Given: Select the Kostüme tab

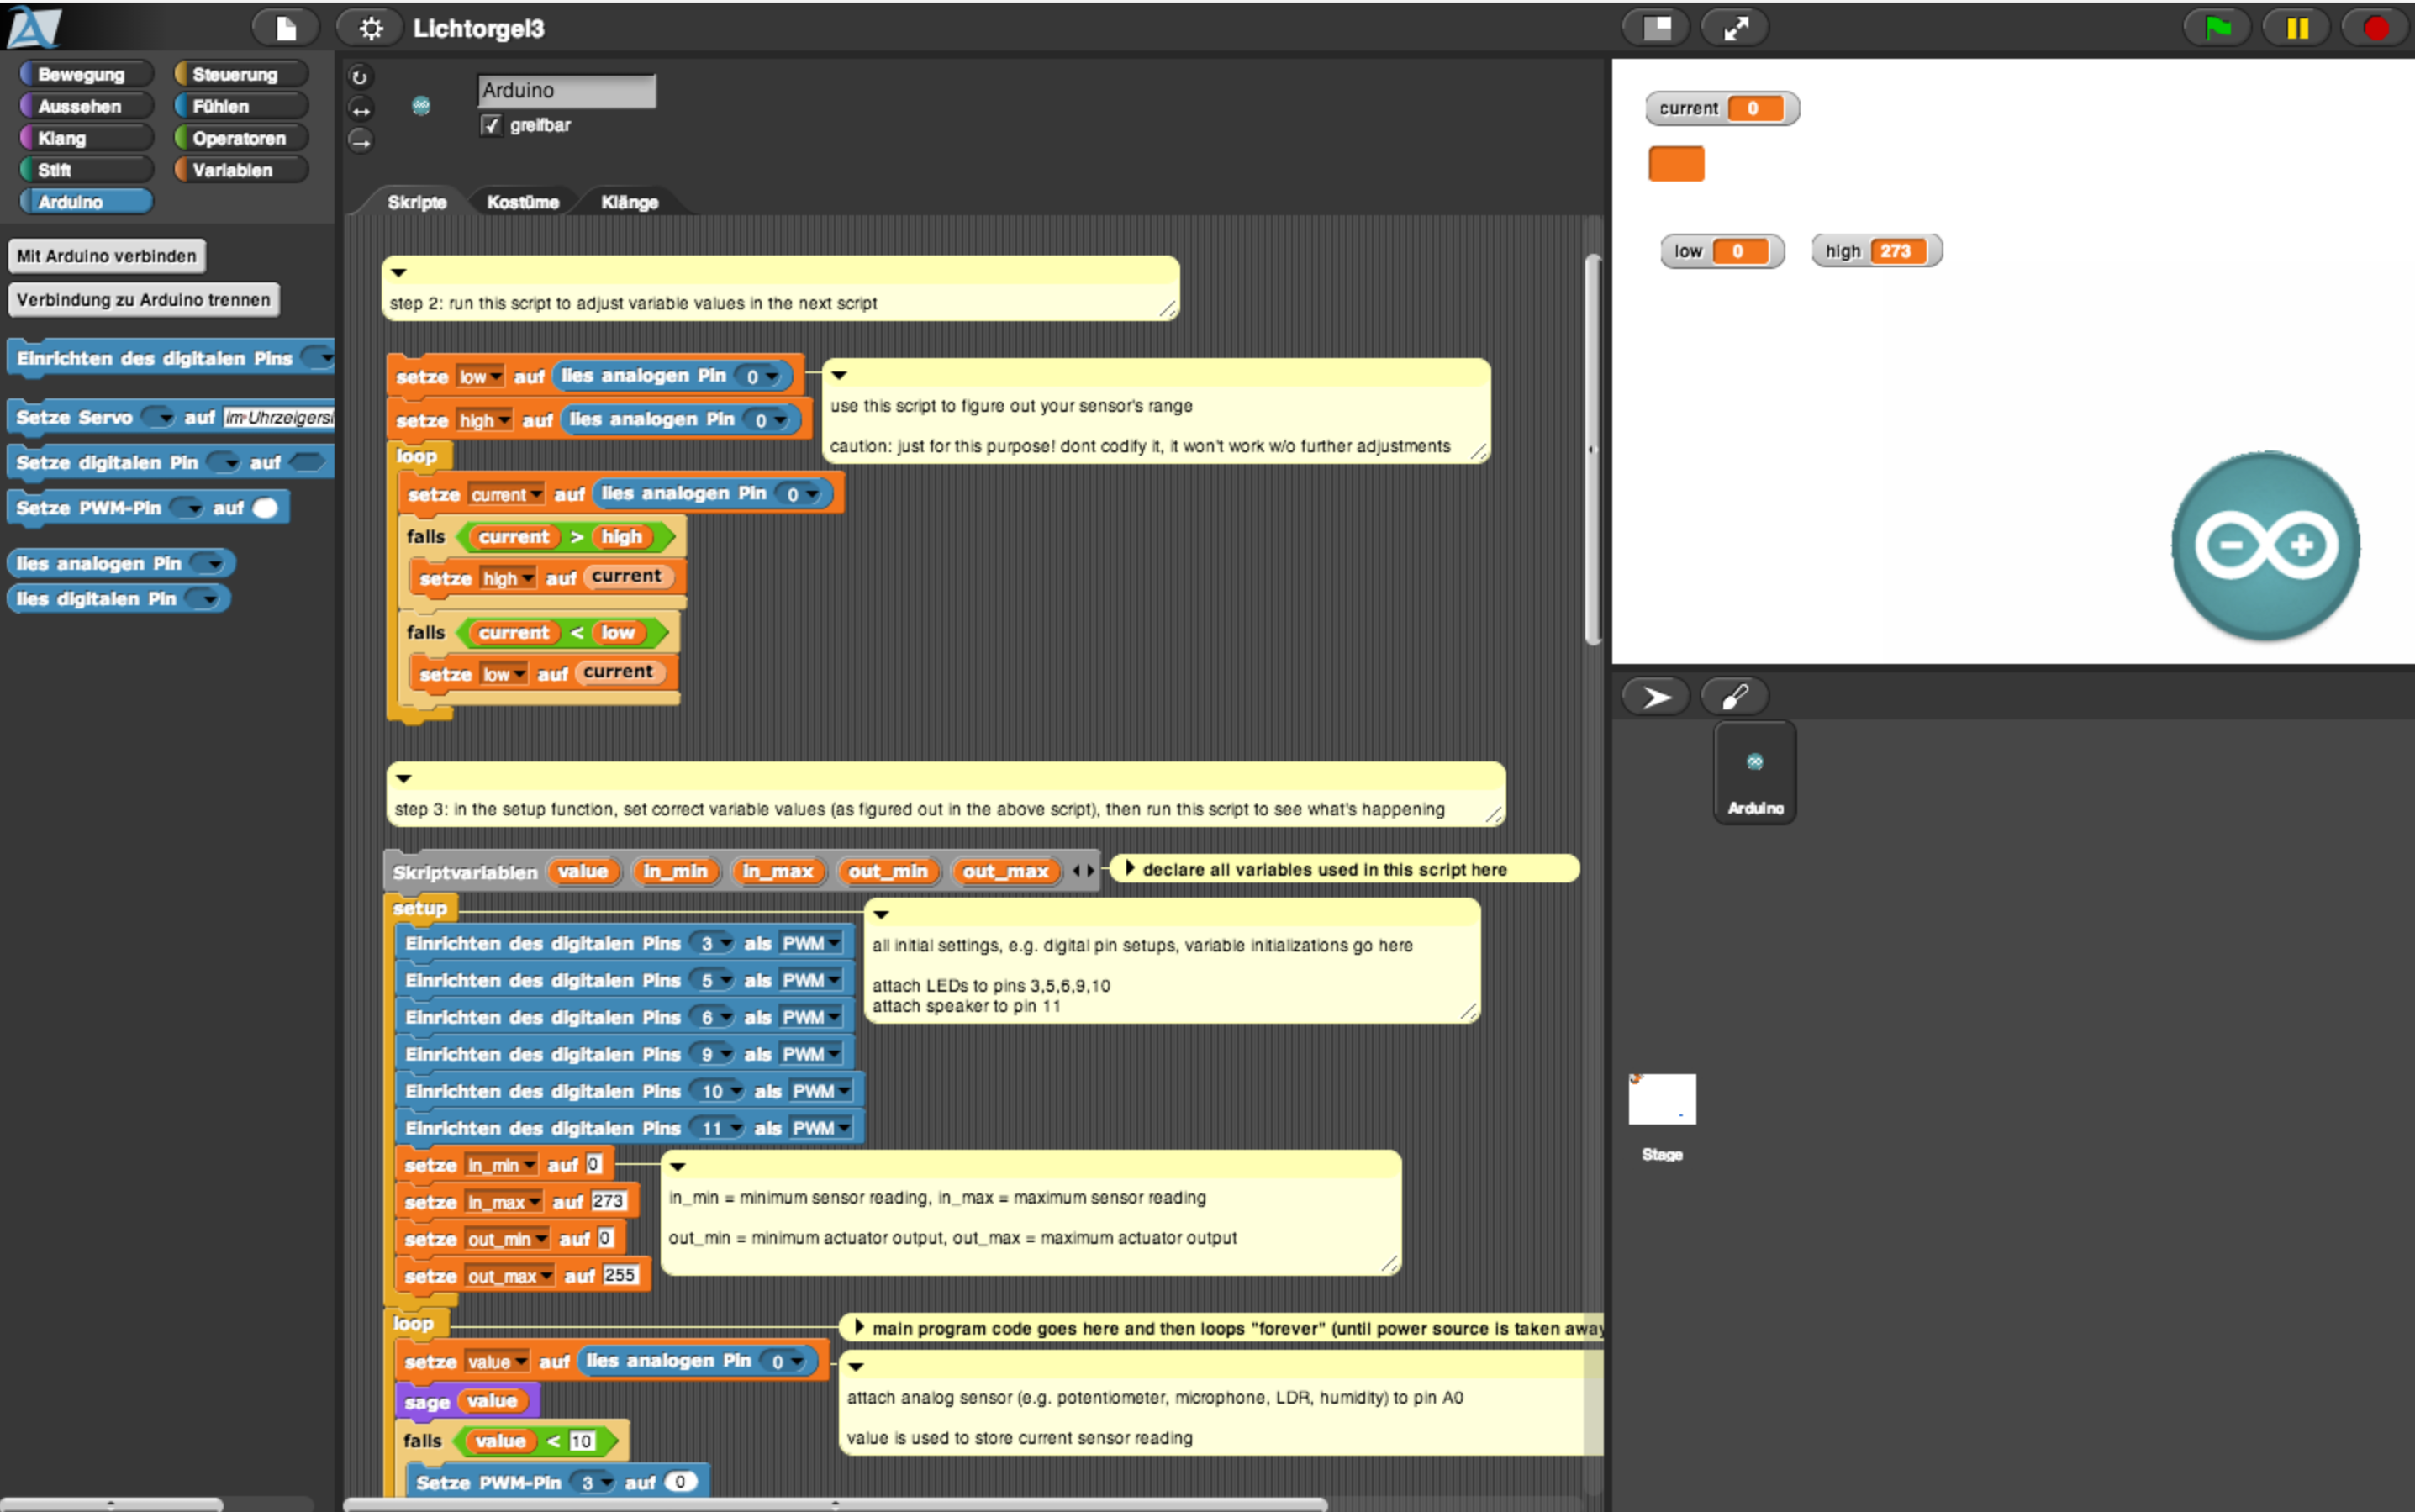Looking at the screenshot, I should tap(521, 202).
